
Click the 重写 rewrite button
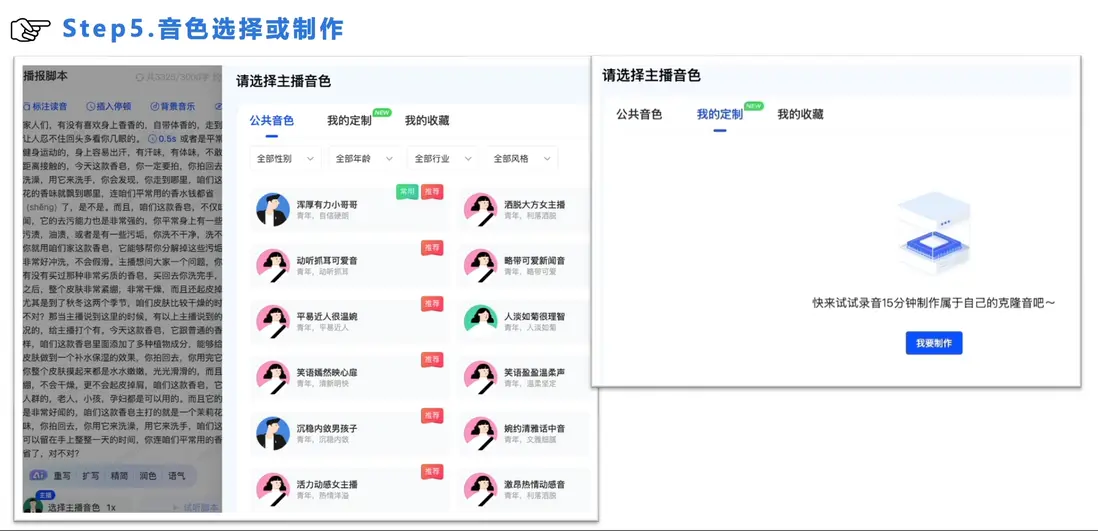coord(62,476)
